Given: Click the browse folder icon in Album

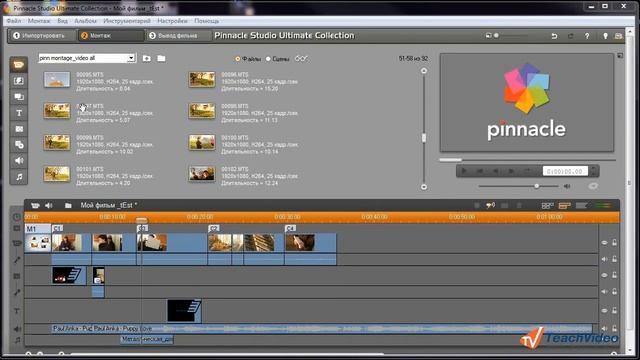Looking at the screenshot, I should tap(161, 58).
